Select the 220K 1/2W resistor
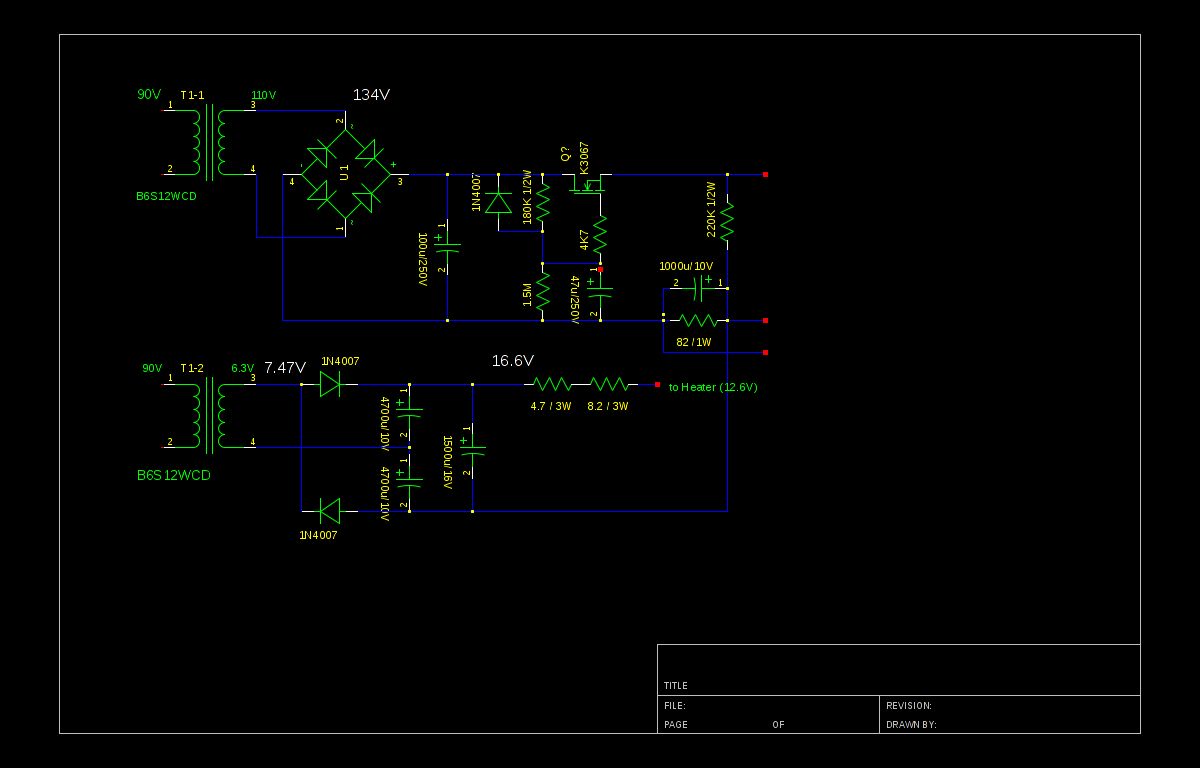Viewport: 1200px width, 768px height. [727, 220]
